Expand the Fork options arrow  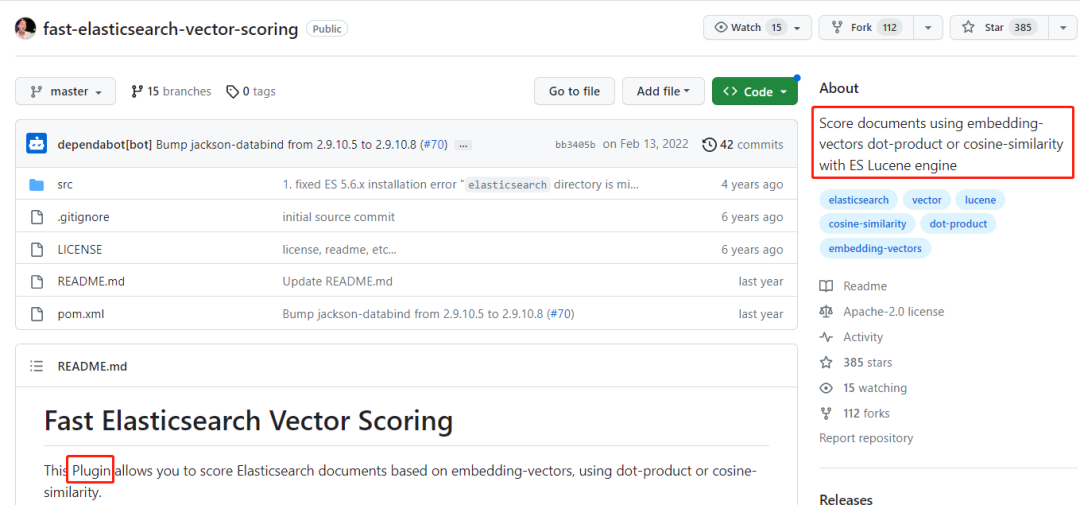pyautogui.click(x=927, y=28)
